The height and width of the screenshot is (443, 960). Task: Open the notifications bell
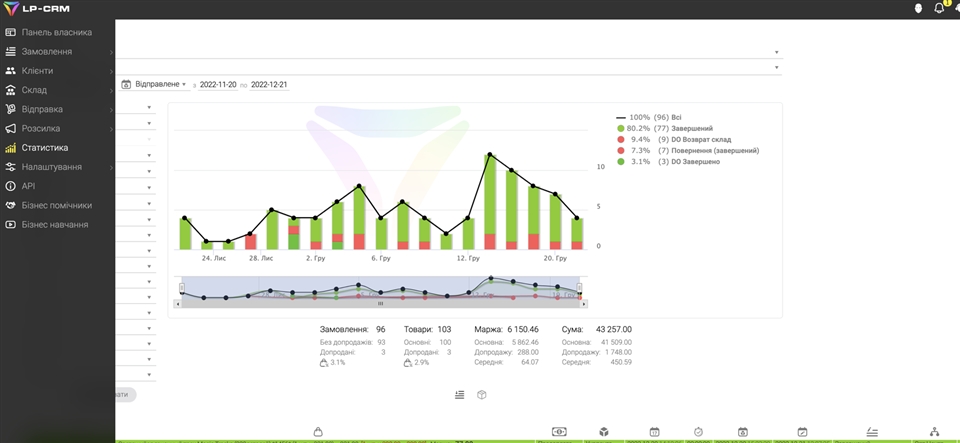tap(939, 9)
